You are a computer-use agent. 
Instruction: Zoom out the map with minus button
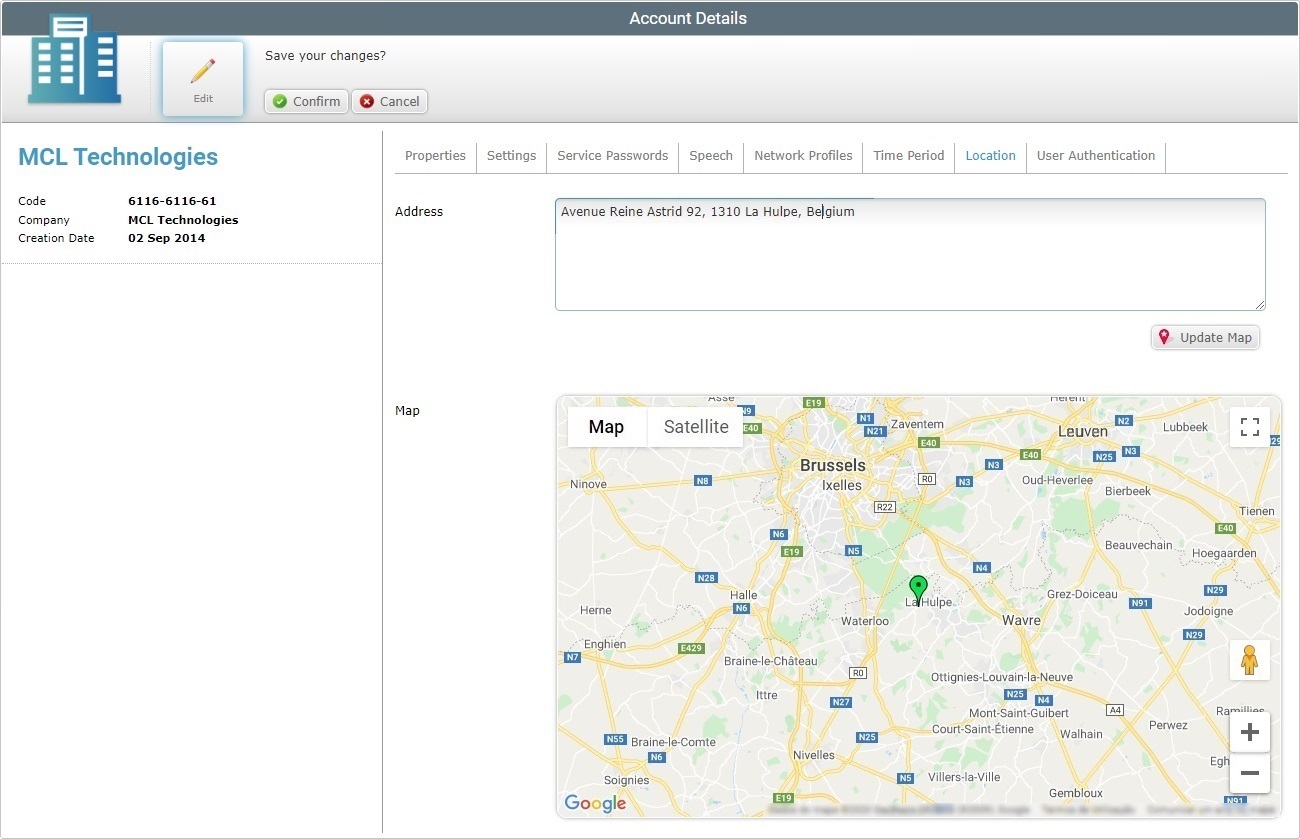click(x=1249, y=773)
